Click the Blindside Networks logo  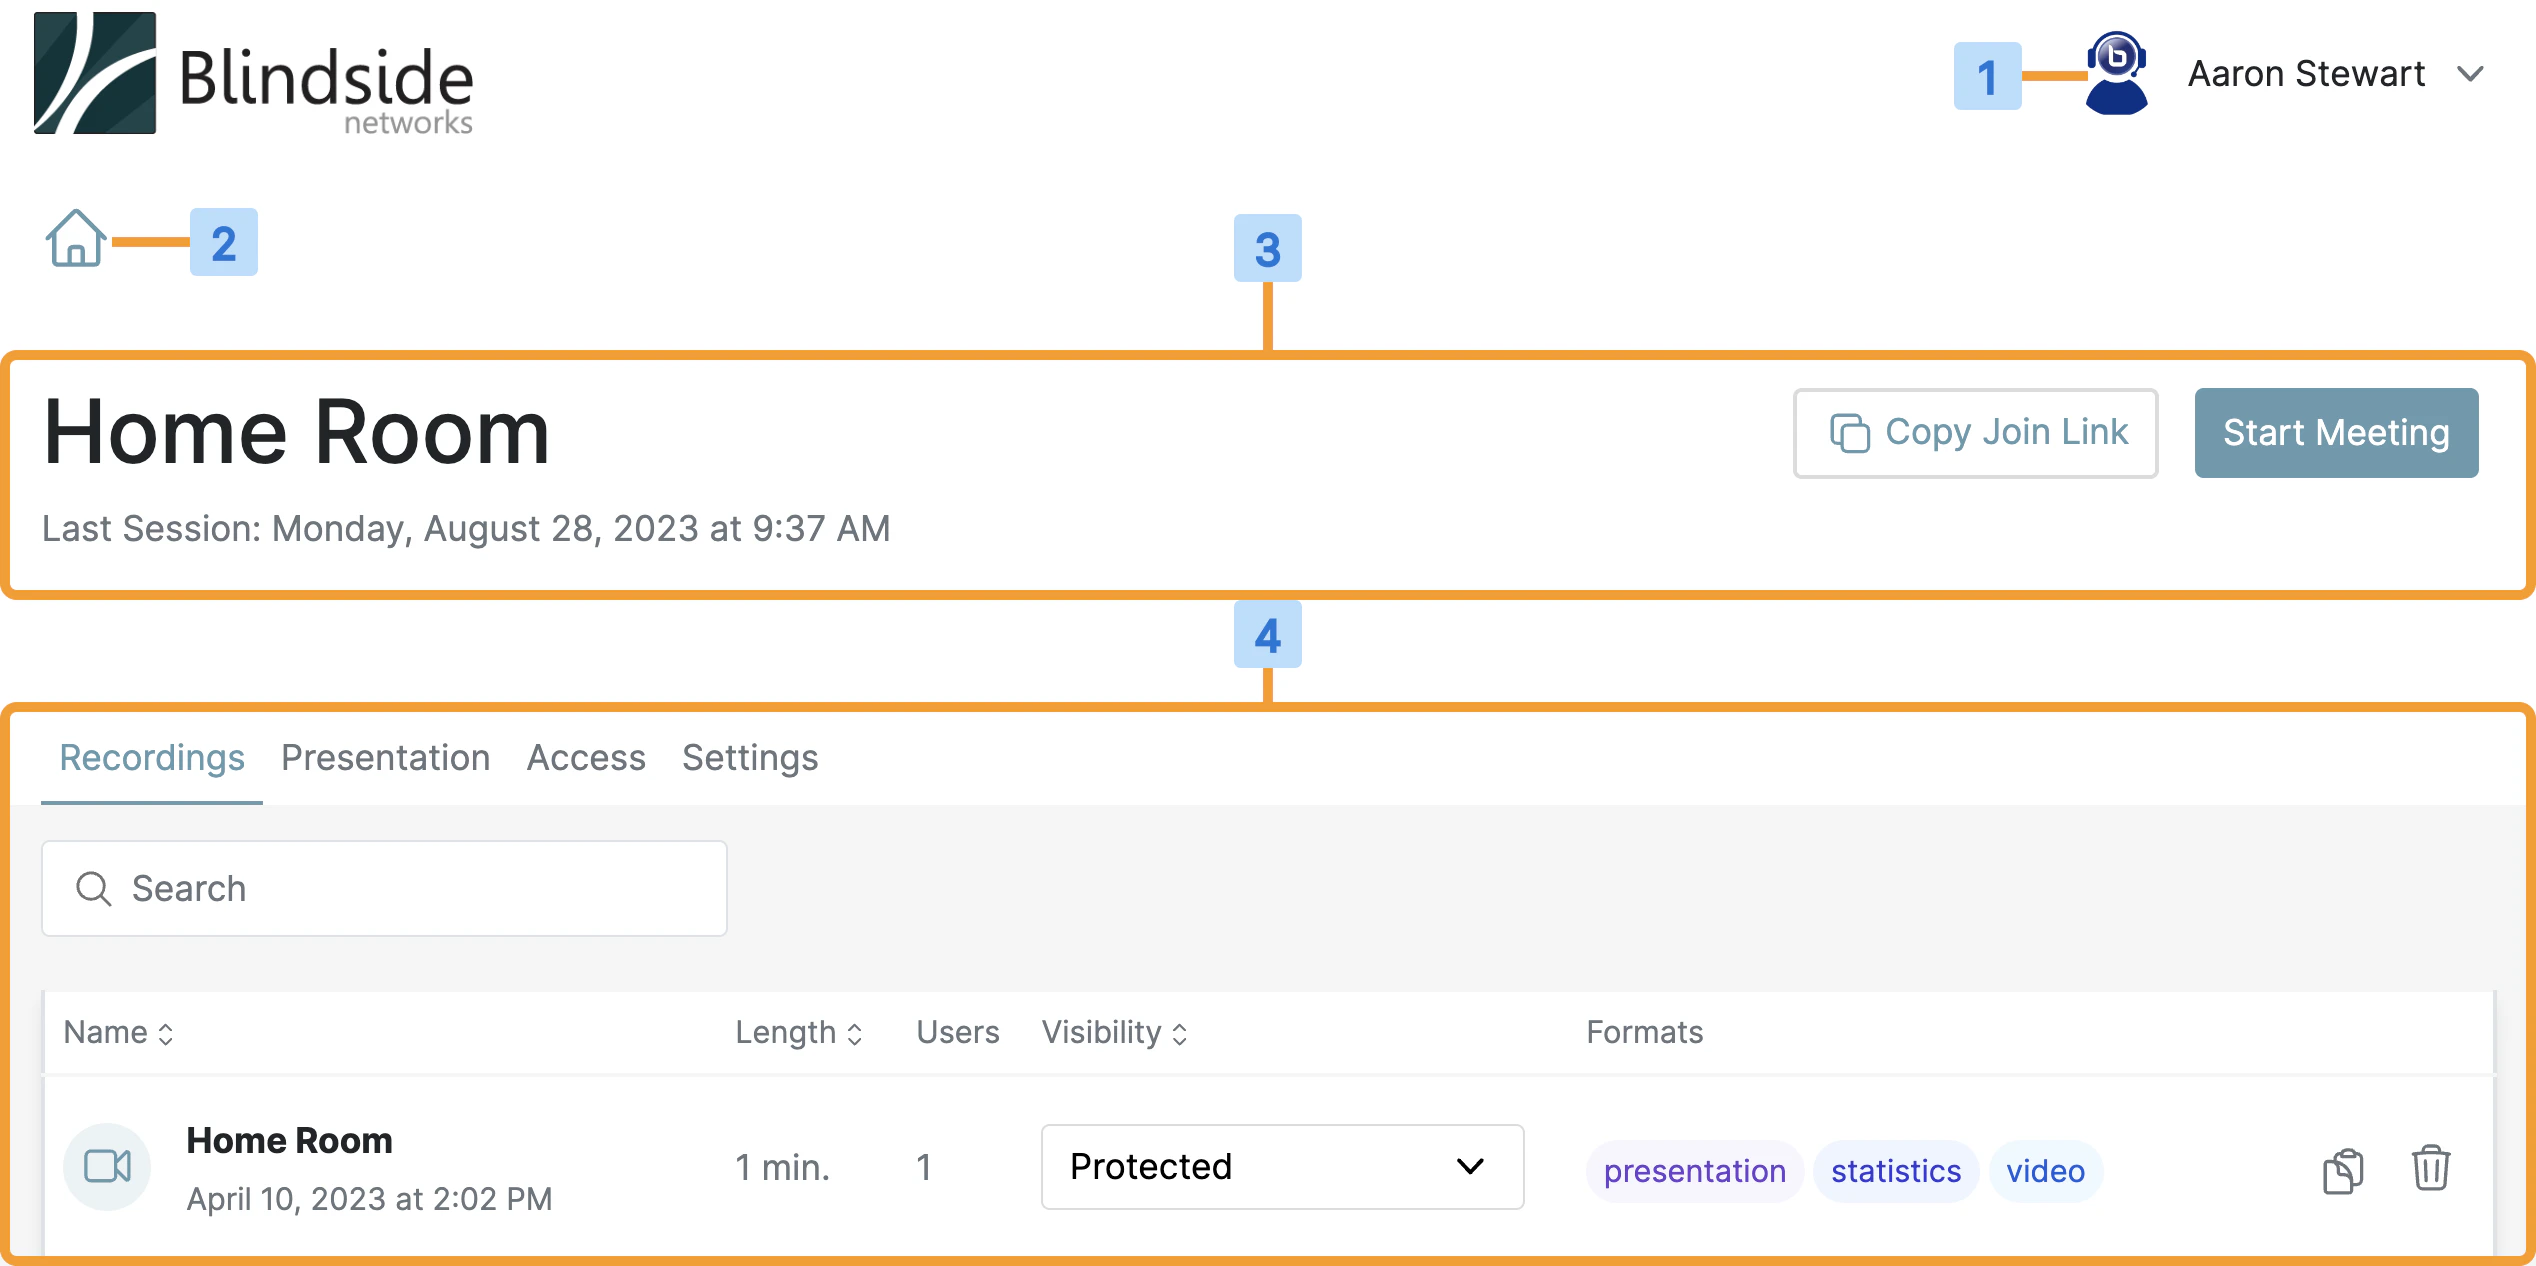254,74
